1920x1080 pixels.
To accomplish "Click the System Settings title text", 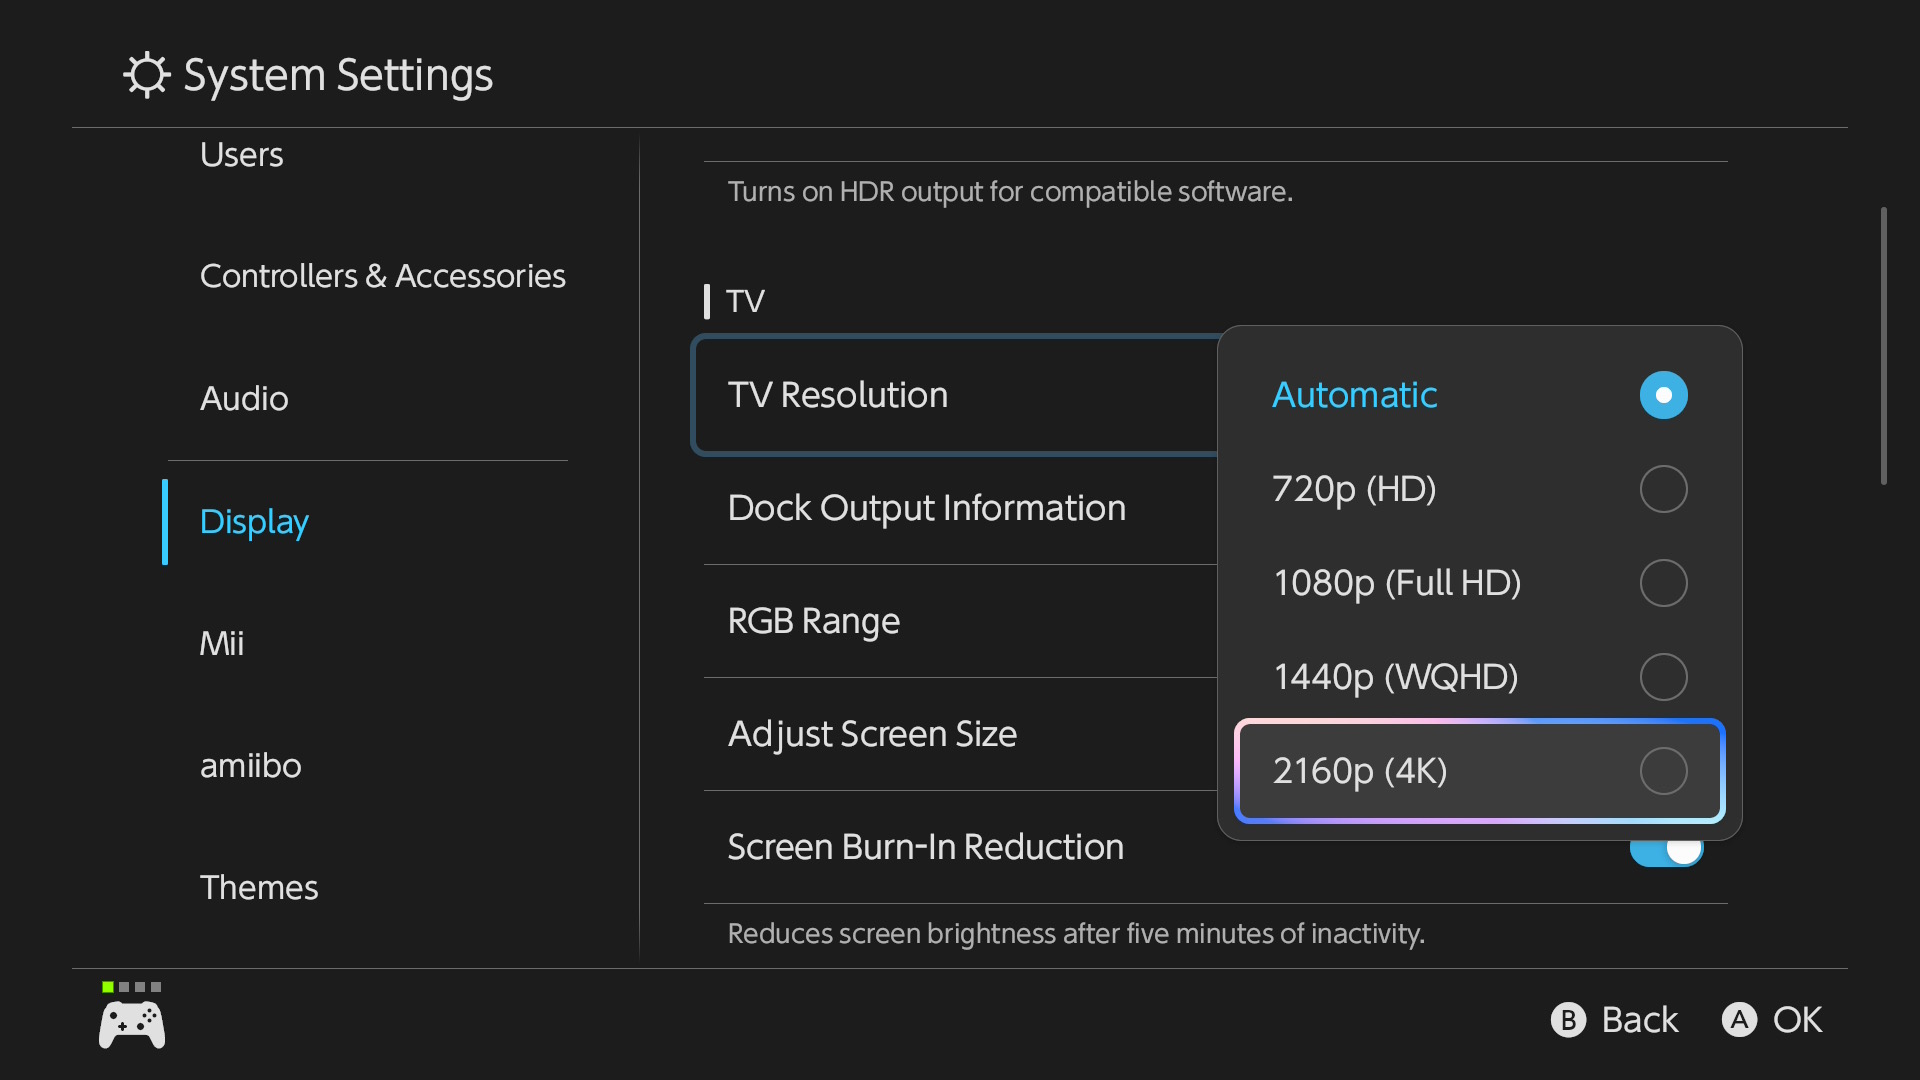I will [338, 75].
